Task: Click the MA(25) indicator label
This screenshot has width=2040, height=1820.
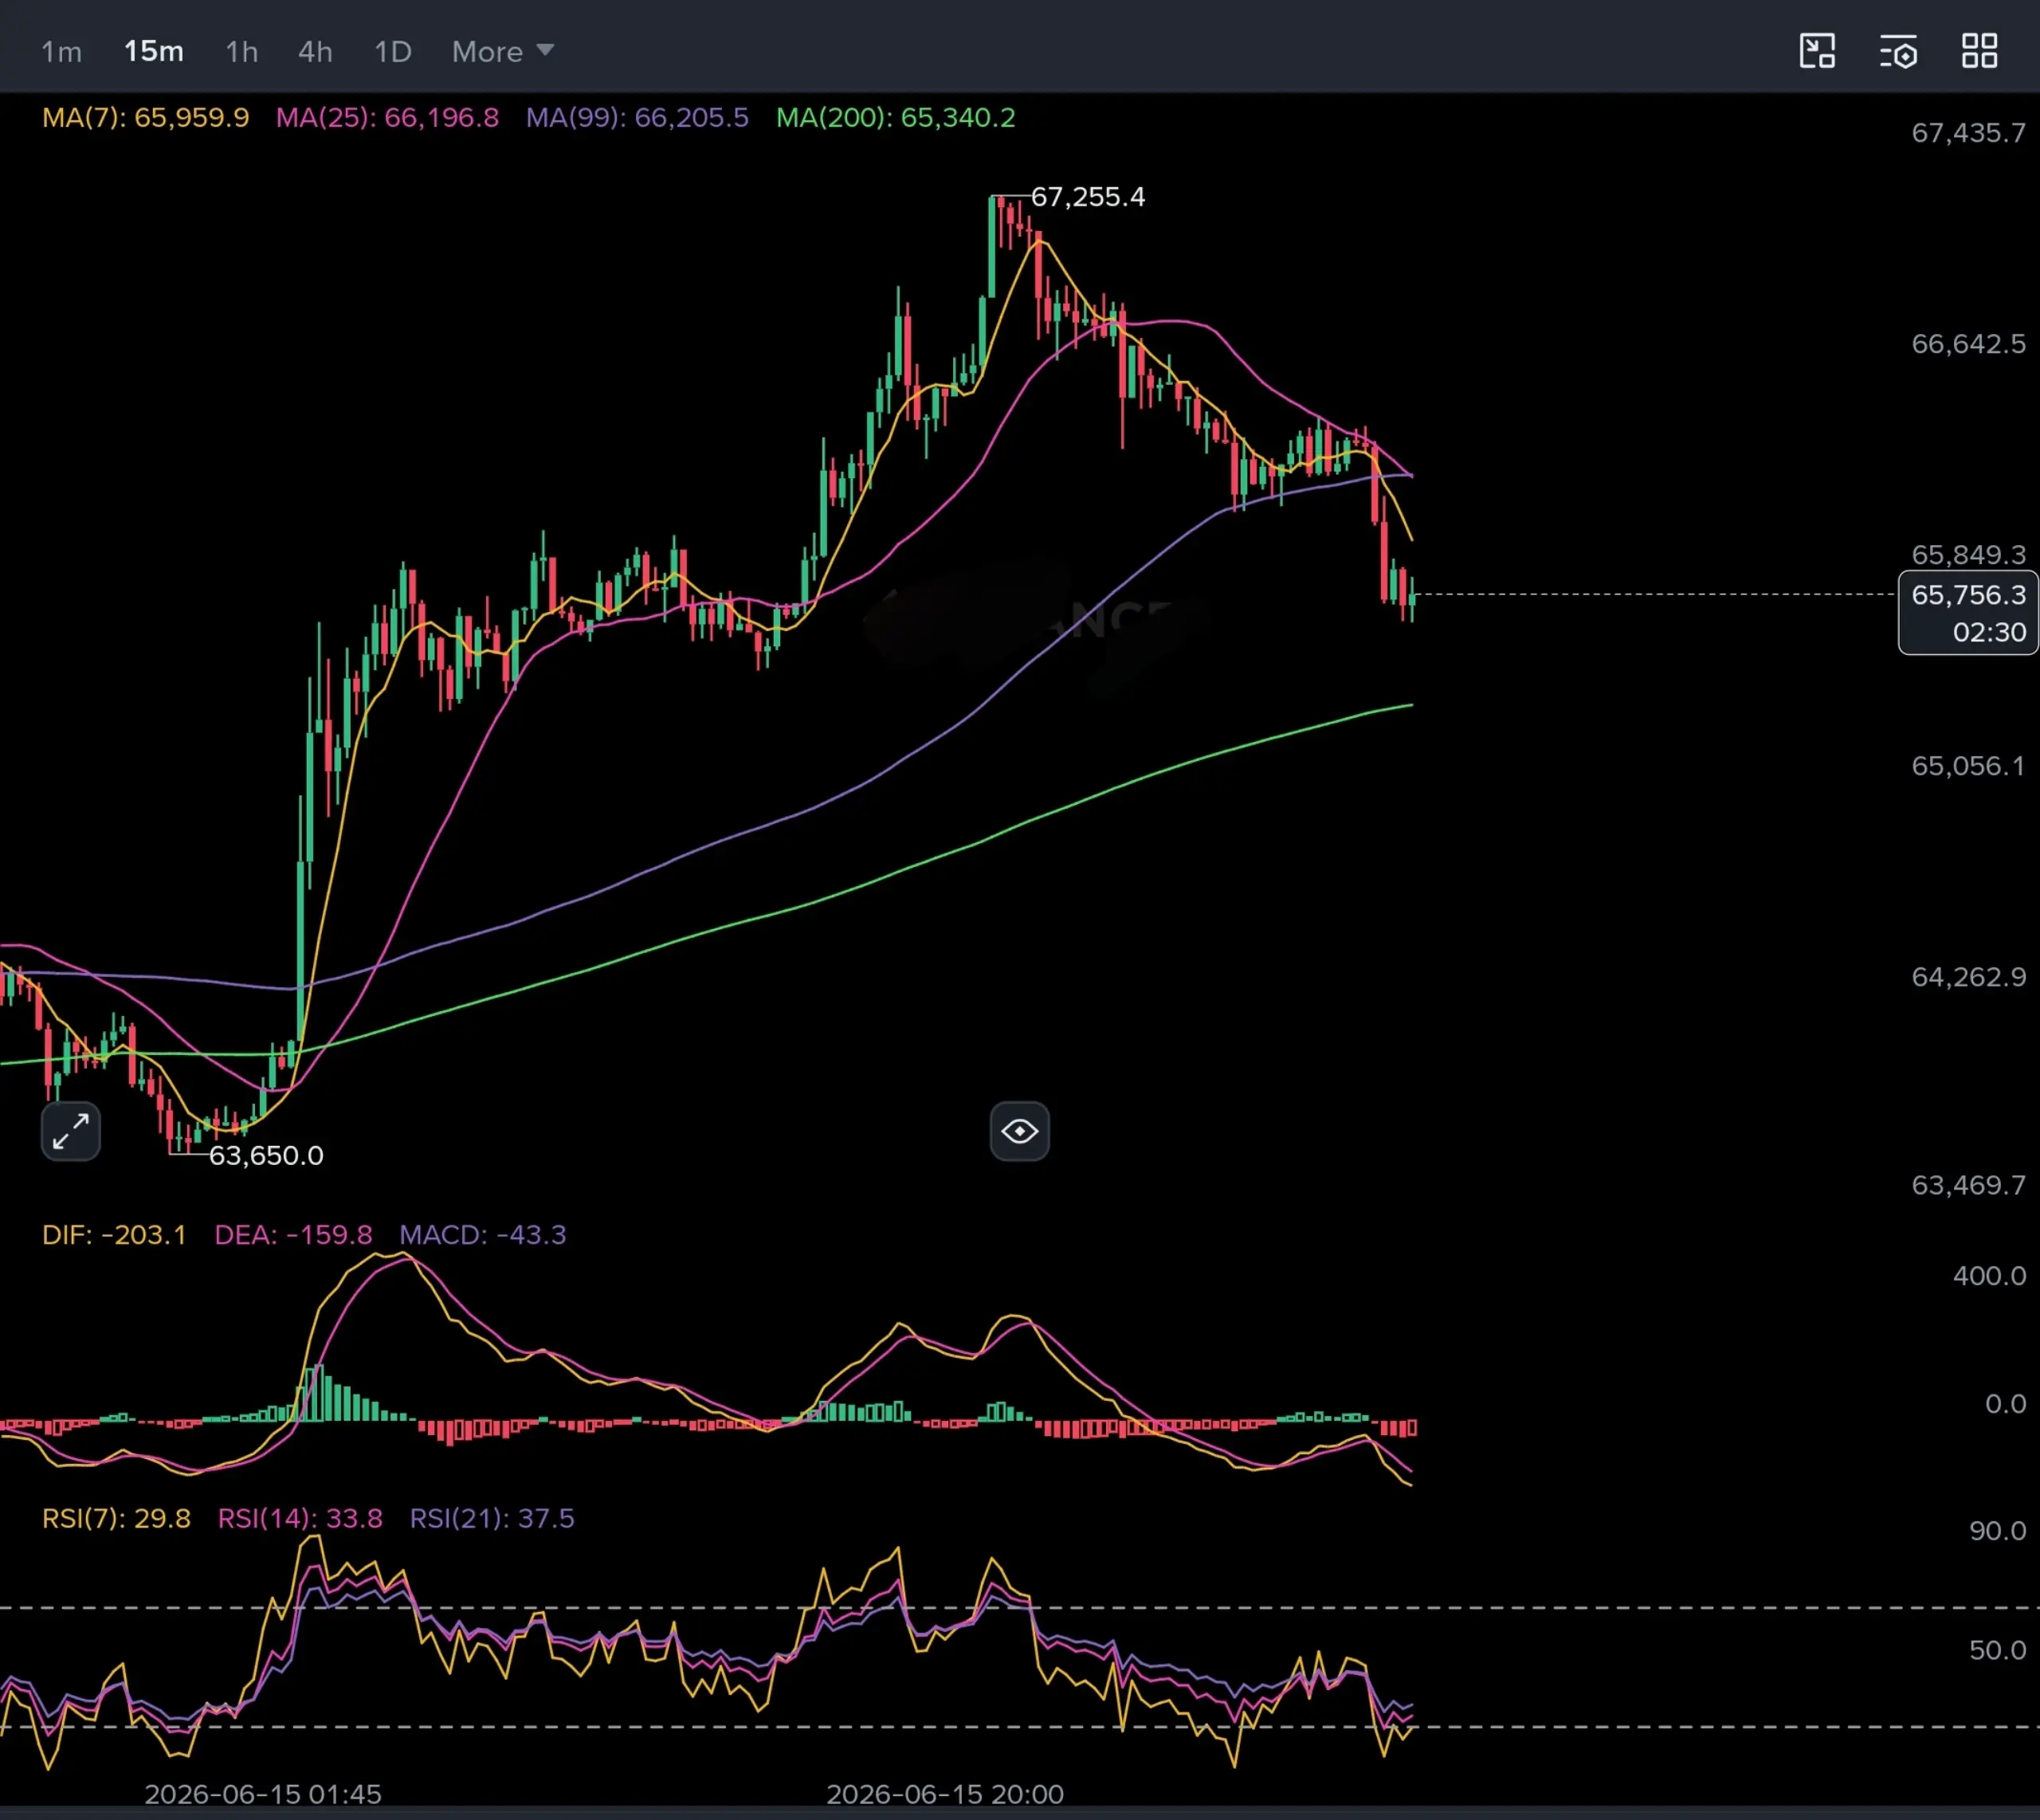Action: (x=387, y=118)
